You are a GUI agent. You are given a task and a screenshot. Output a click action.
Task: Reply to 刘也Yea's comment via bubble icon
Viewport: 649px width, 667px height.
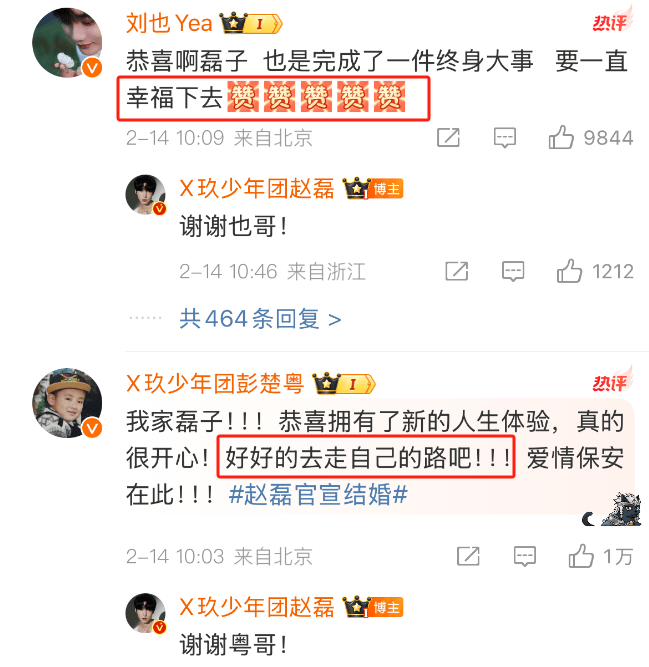tap(505, 138)
